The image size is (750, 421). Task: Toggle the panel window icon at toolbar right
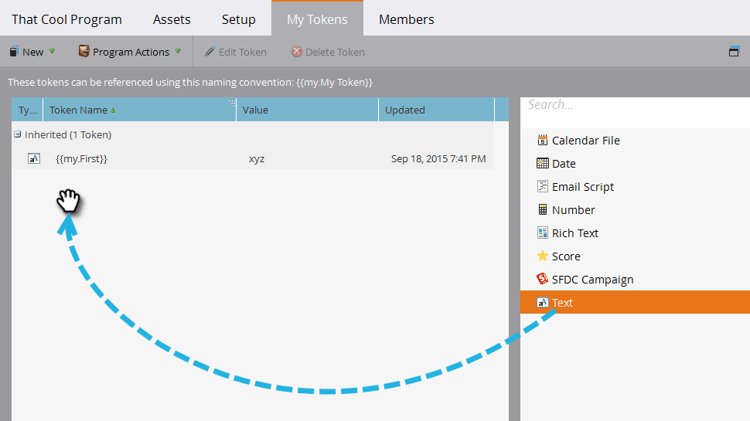pyautogui.click(x=734, y=51)
